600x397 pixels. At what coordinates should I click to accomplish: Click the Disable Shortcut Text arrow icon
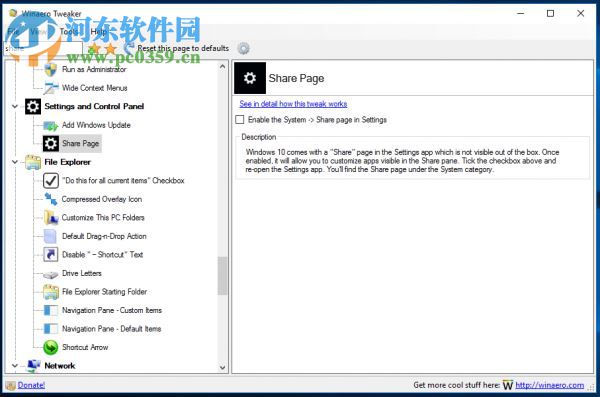(51, 255)
